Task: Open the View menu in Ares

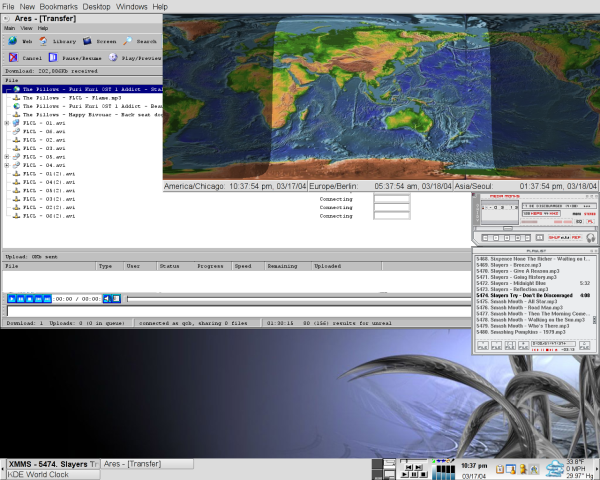Action: click(x=25, y=28)
